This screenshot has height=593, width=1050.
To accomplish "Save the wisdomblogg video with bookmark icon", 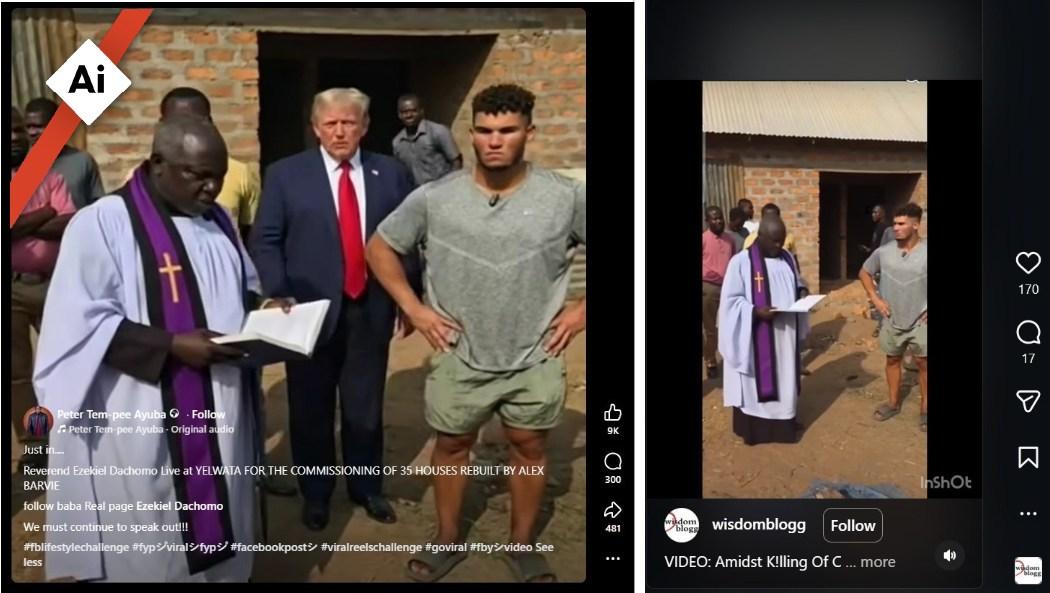I will click(x=1028, y=457).
